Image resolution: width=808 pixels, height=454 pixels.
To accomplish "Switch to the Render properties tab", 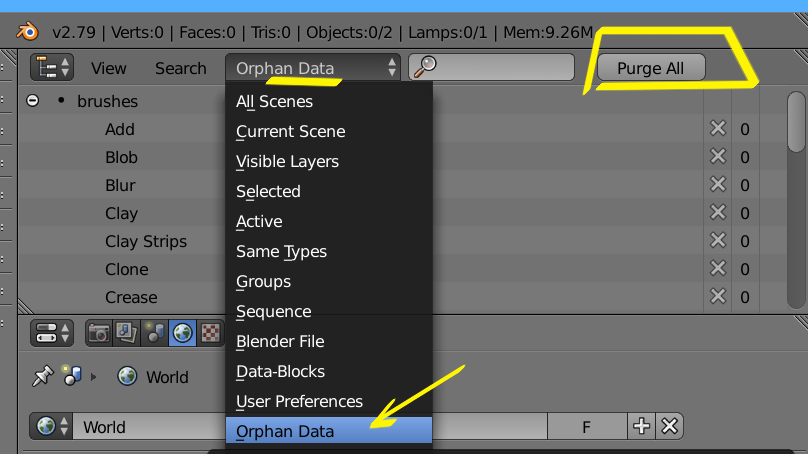I will [x=98, y=333].
